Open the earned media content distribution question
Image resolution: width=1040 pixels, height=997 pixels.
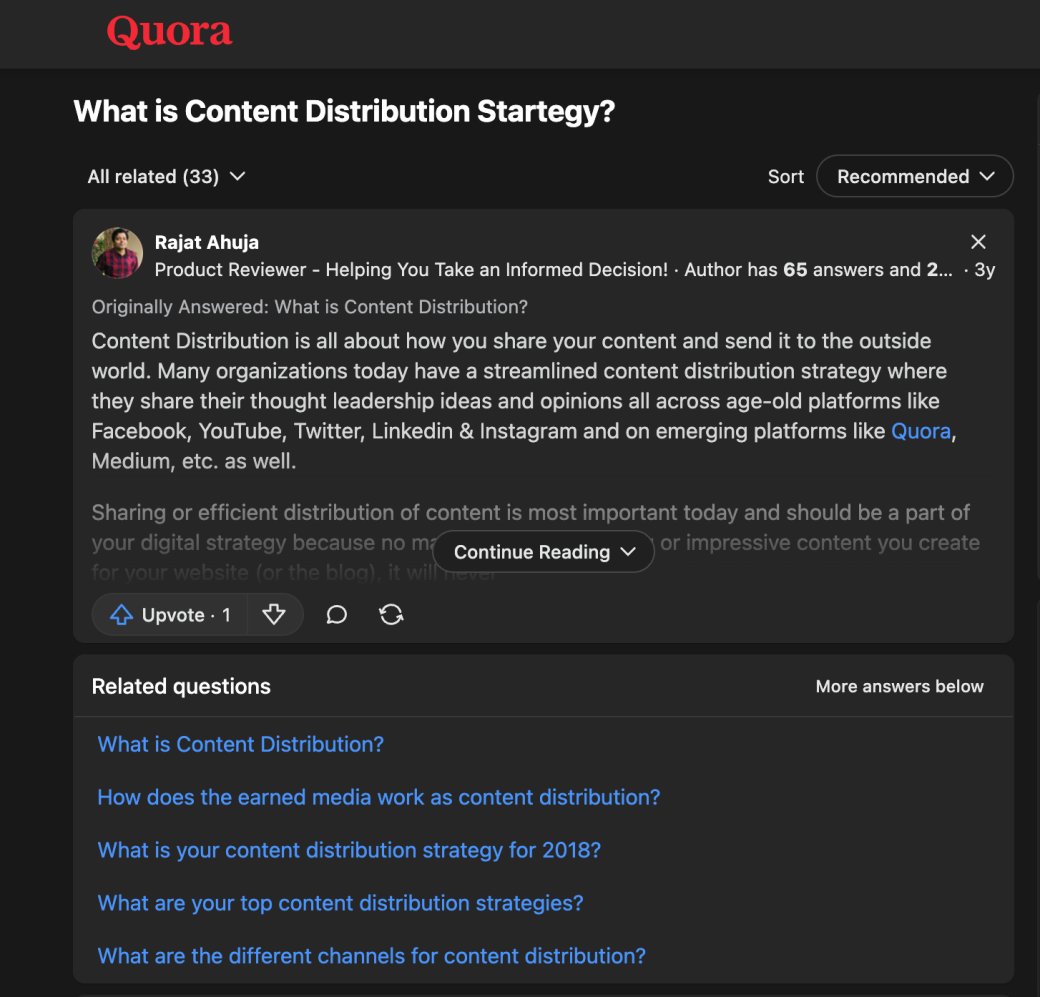click(x=378, y=797)
